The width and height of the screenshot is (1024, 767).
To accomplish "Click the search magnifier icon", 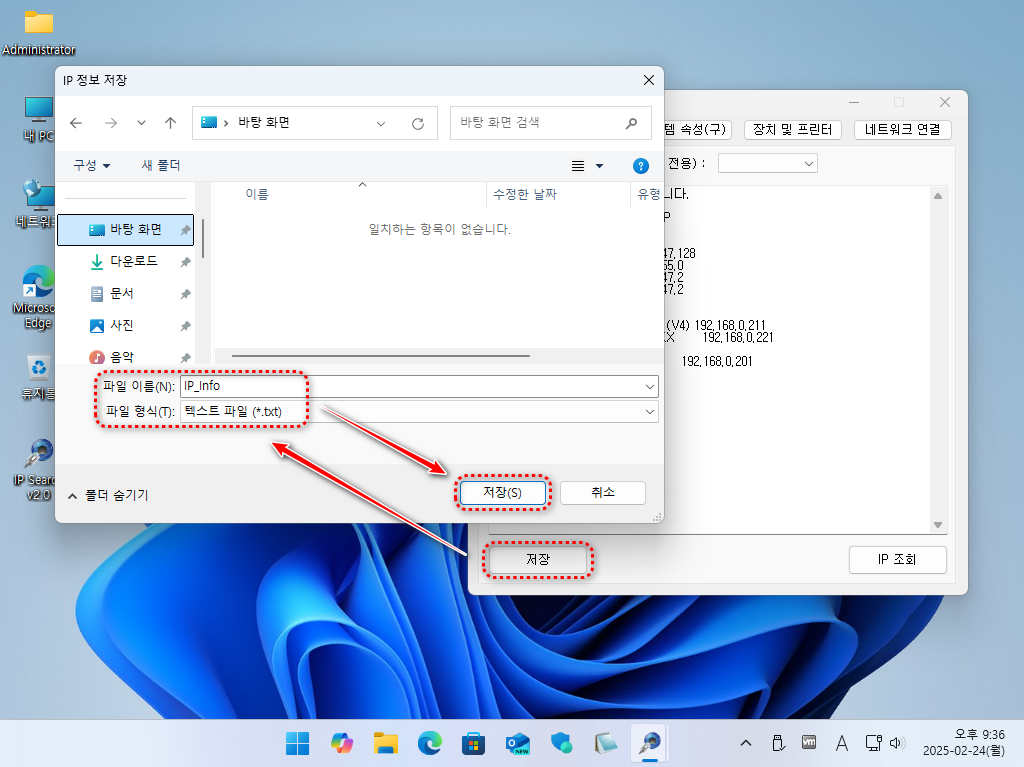I will (x=632, y=123).
